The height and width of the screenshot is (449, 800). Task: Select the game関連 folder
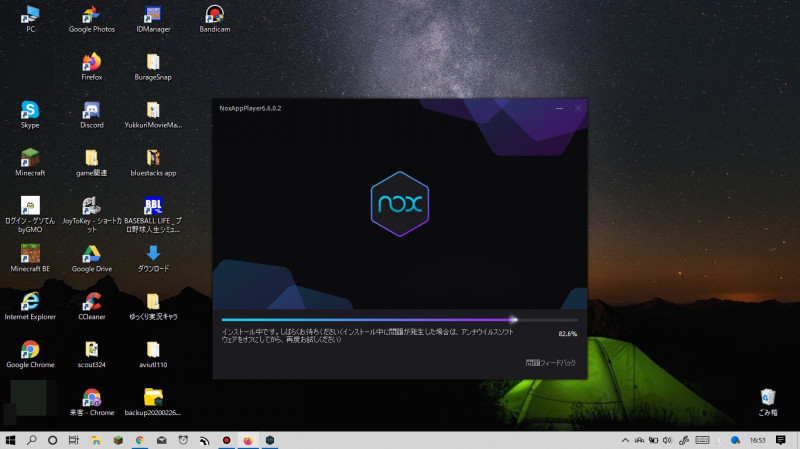tap(92, 163)
